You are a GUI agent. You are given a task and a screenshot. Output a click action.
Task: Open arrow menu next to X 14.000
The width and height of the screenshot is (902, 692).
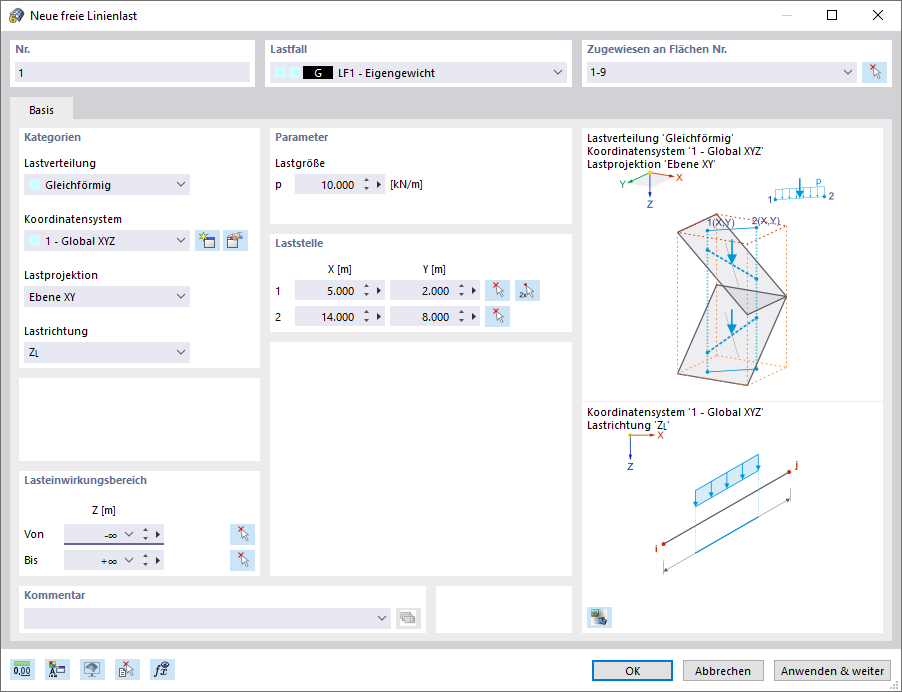[379, 316]
